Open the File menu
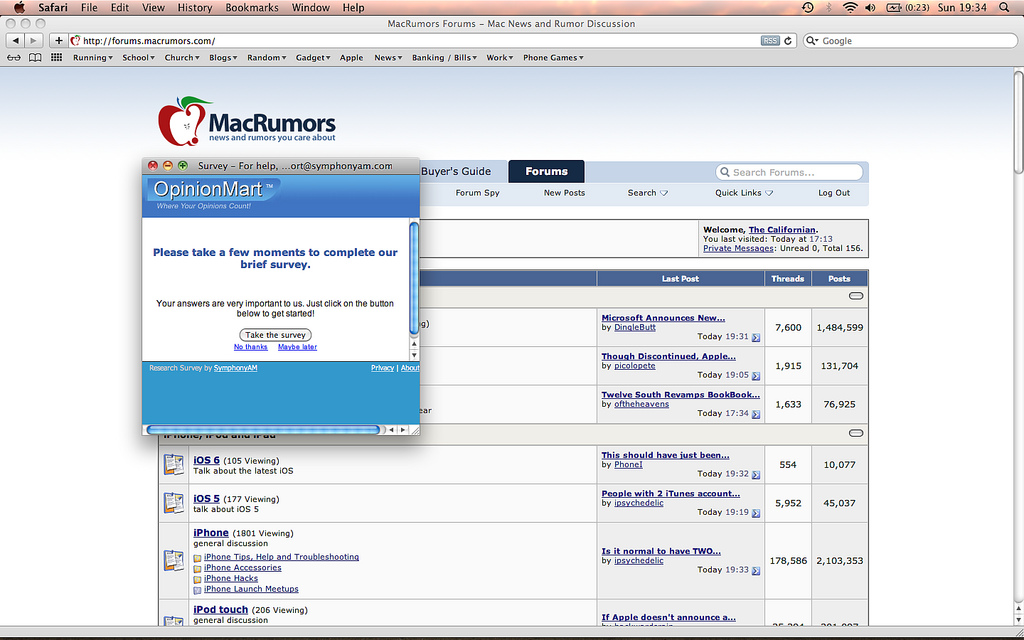Viewport: 1024px width, 640px height. point(89,8)
